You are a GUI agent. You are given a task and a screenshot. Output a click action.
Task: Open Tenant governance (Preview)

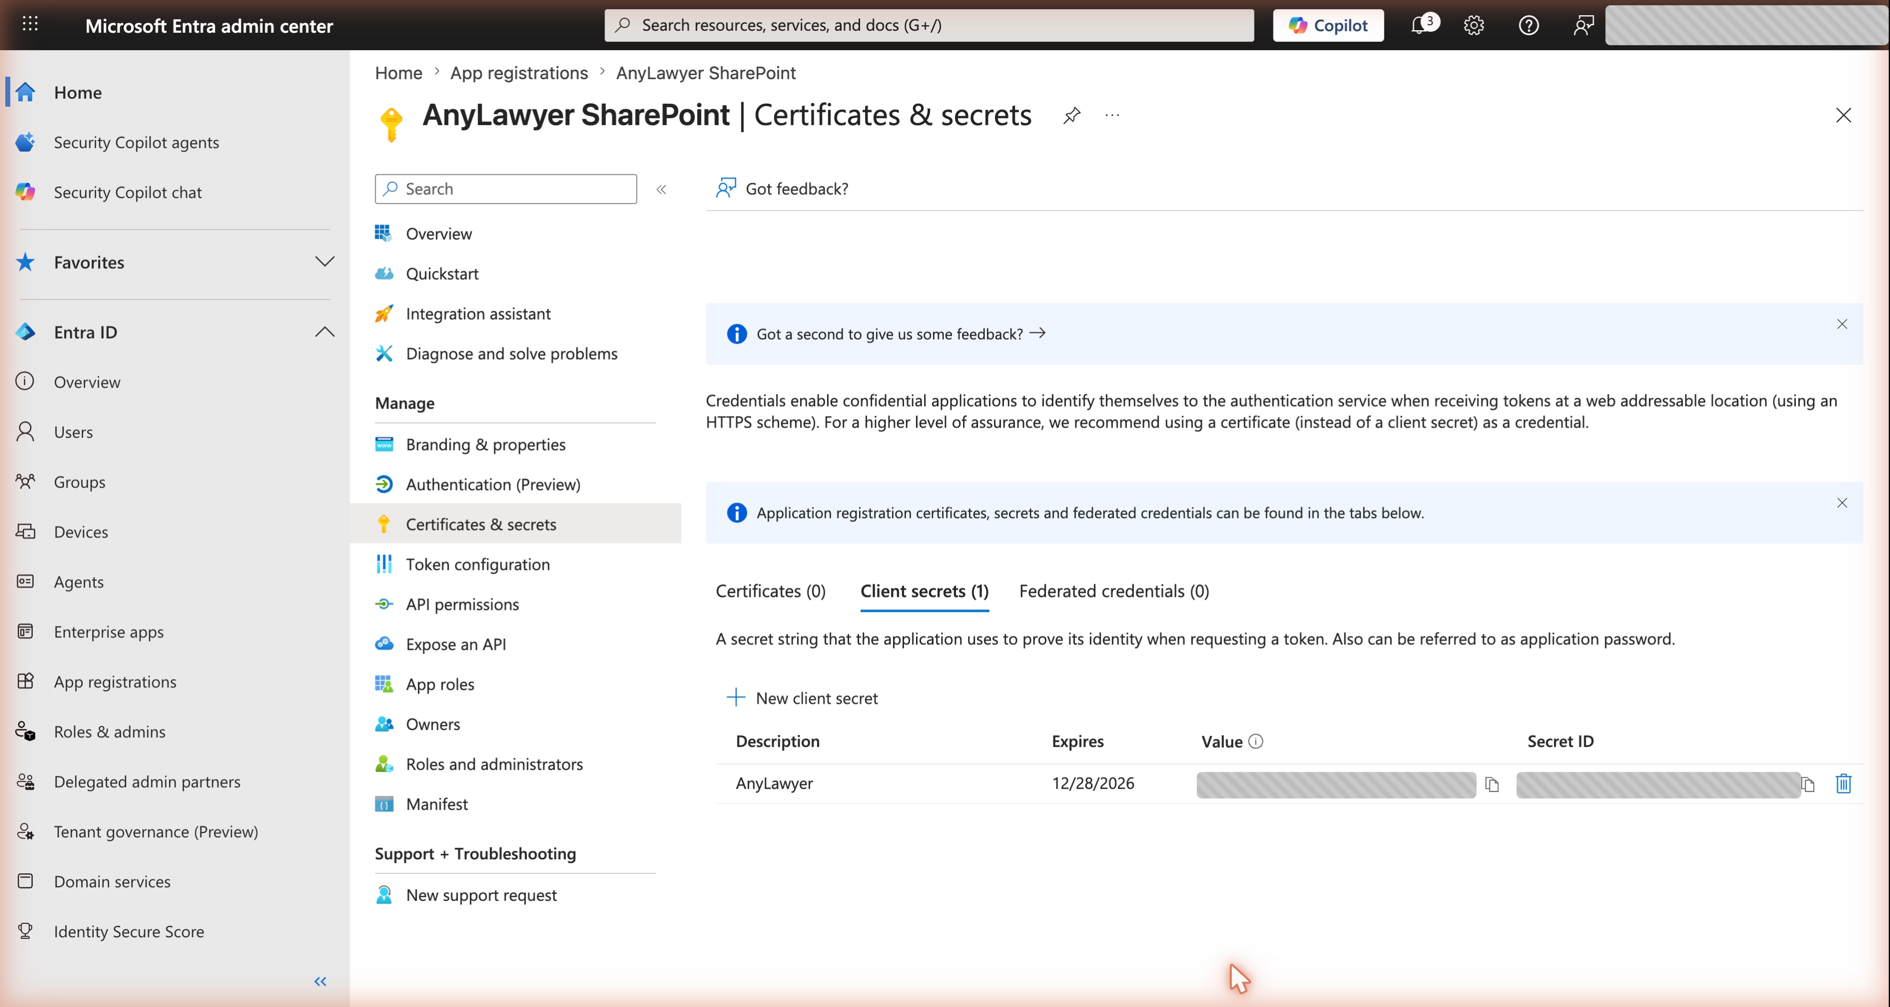point(156,832)
